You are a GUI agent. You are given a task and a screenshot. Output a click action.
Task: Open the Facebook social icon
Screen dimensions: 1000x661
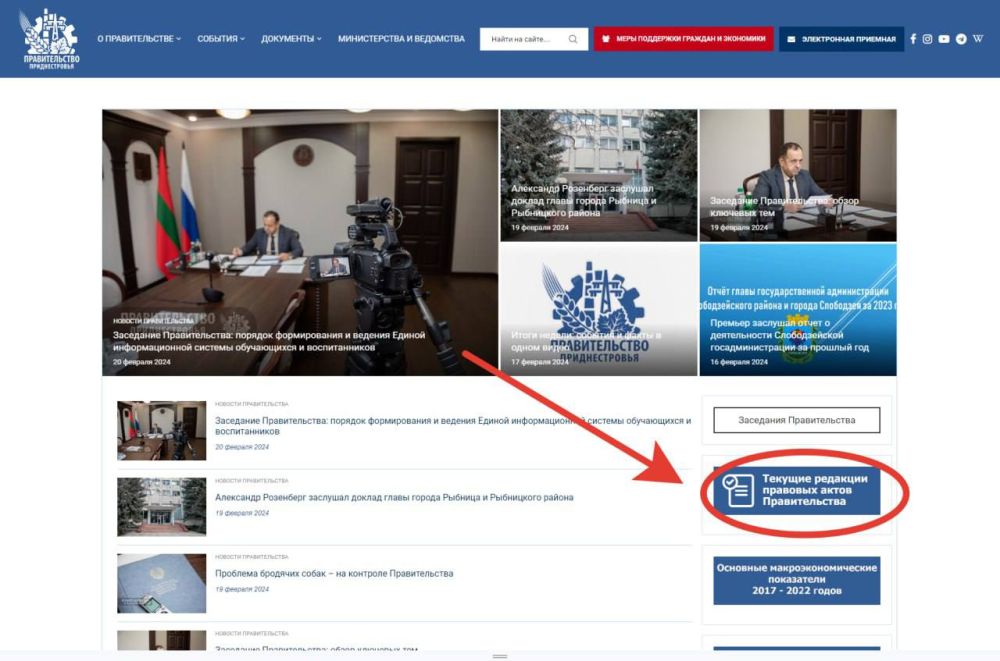point(913,39)
